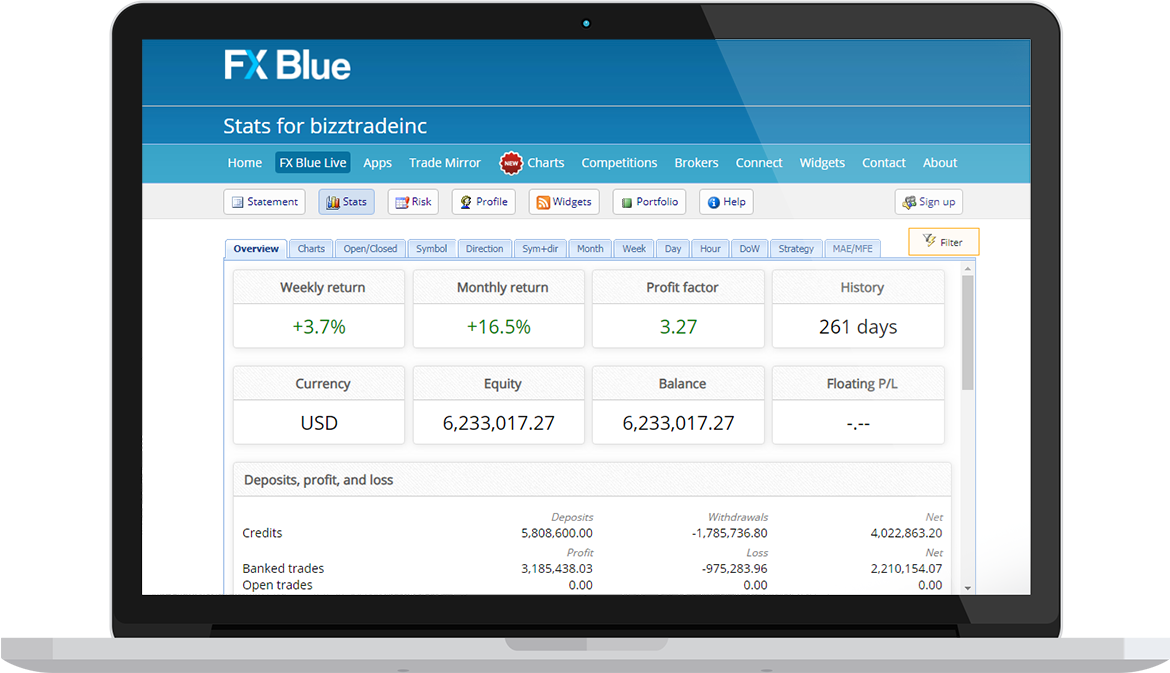Open the Profile section

point(484,202)
